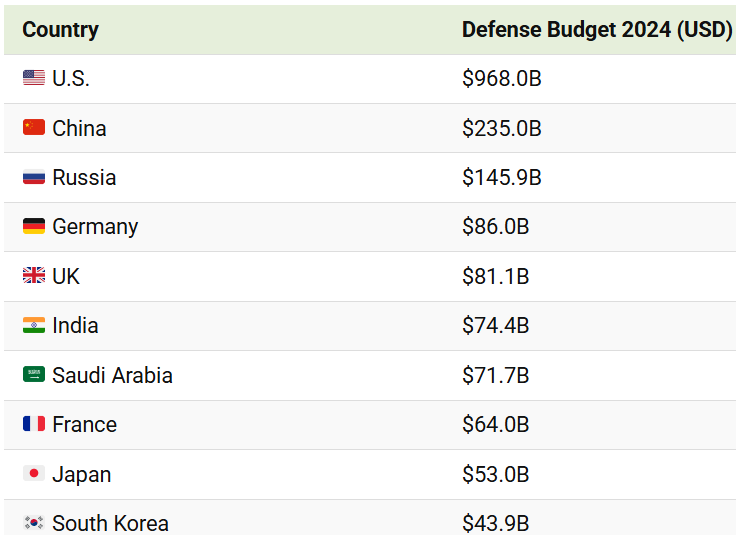Click the Saudi Arabia country name
The height and width of the screenshot is (535, 736).
coord(112,375)
